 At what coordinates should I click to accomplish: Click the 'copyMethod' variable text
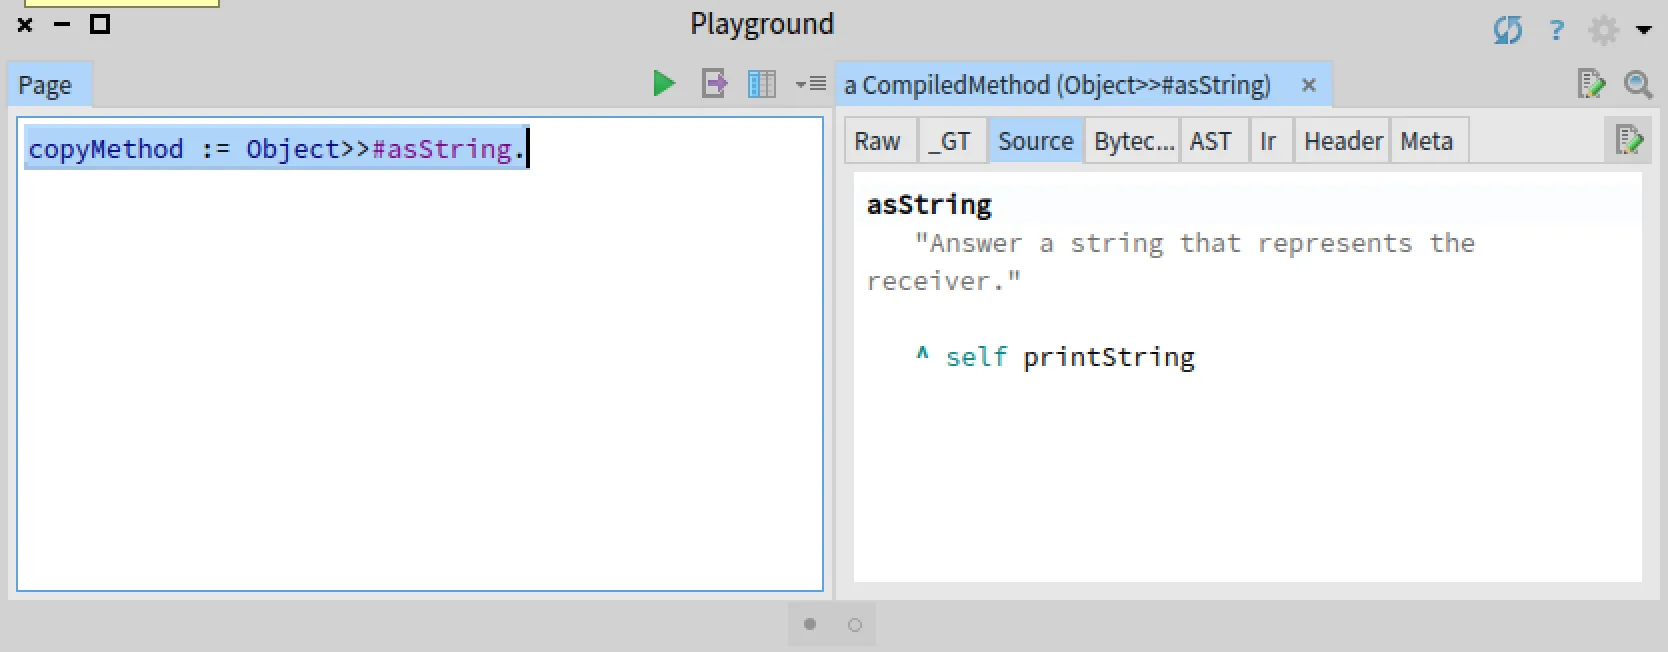[x=106, y=149]
